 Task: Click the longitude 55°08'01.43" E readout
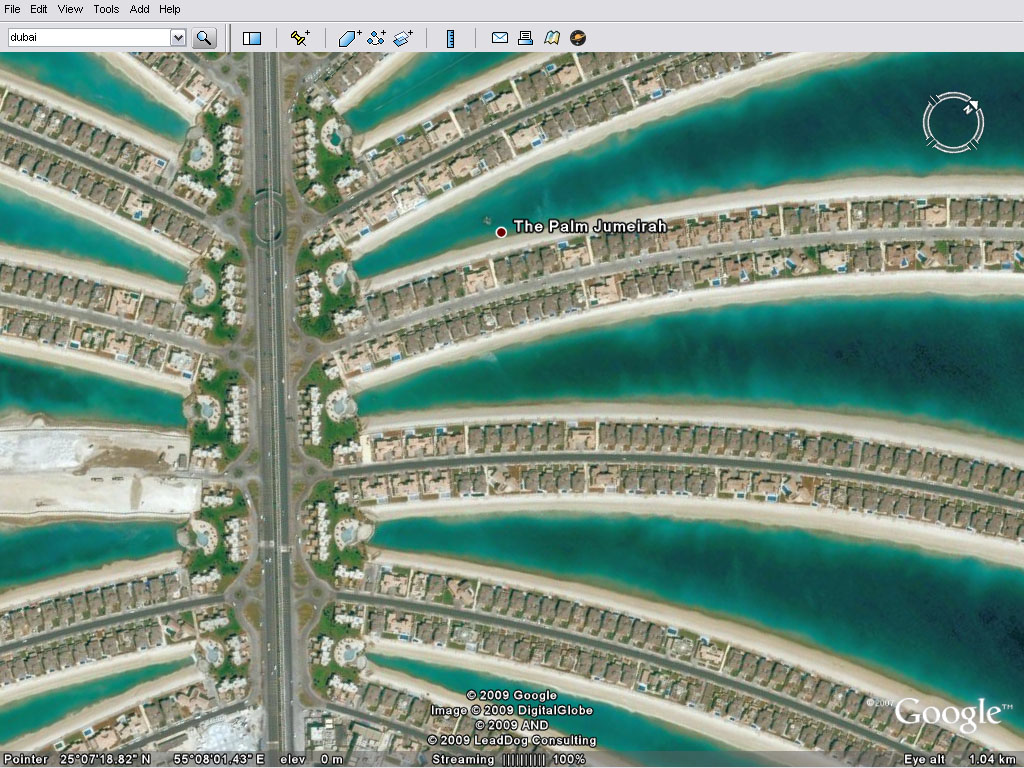click(219, 759)
